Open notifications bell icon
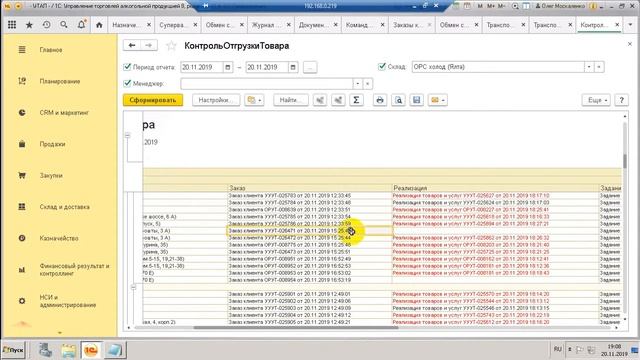 (81, 25)
